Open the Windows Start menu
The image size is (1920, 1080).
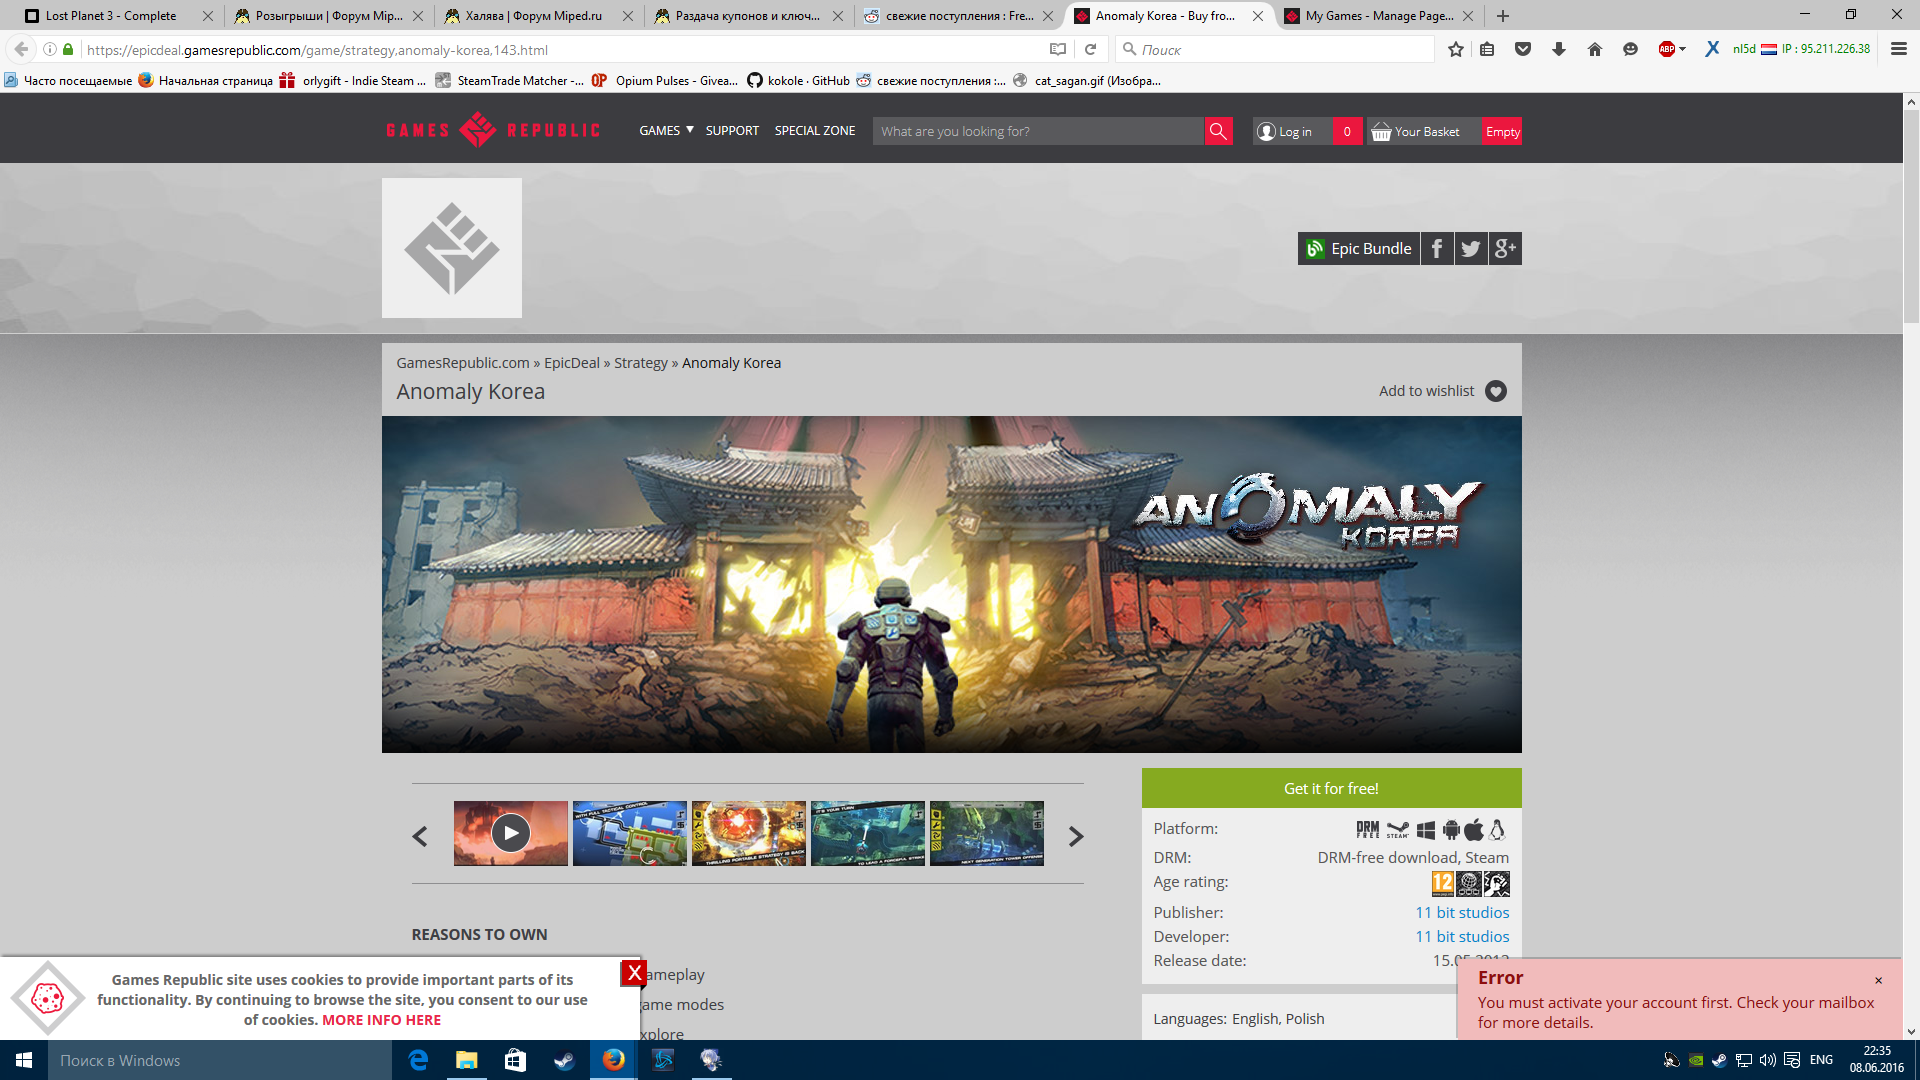pyautogui.click(x=24, y=1060)
